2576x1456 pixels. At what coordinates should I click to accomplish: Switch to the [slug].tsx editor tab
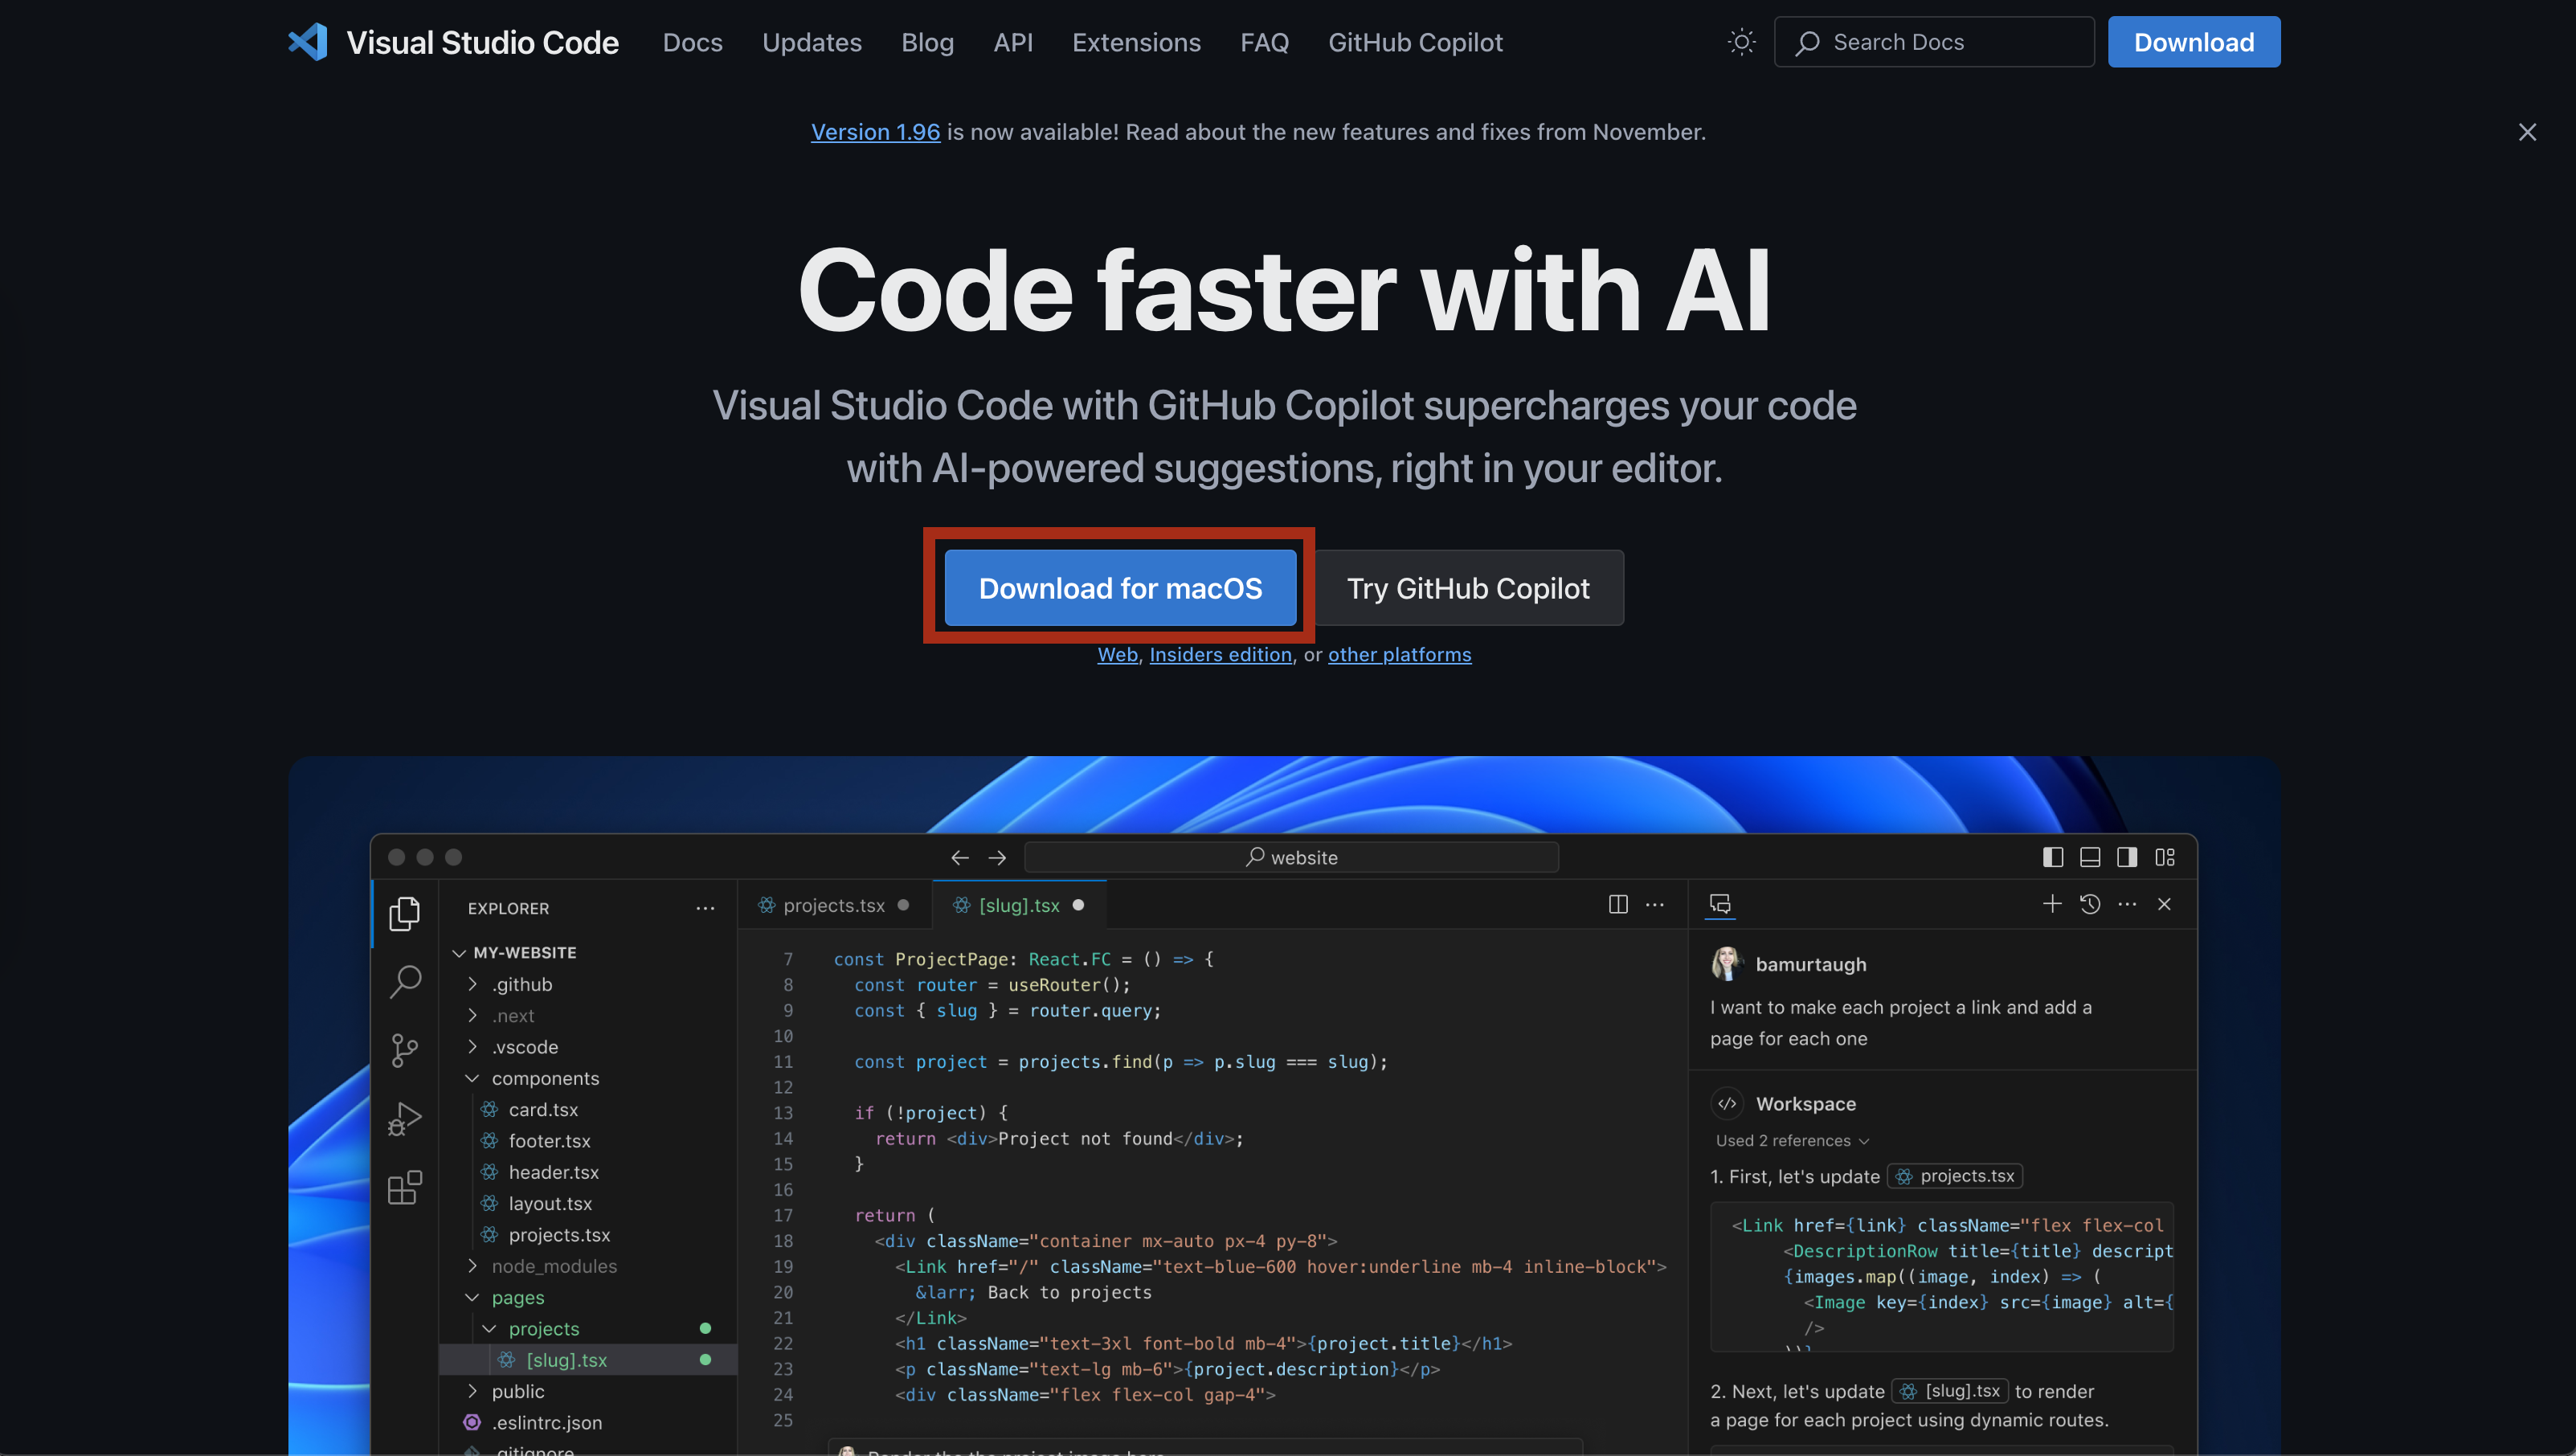[x=1019, y=905]
